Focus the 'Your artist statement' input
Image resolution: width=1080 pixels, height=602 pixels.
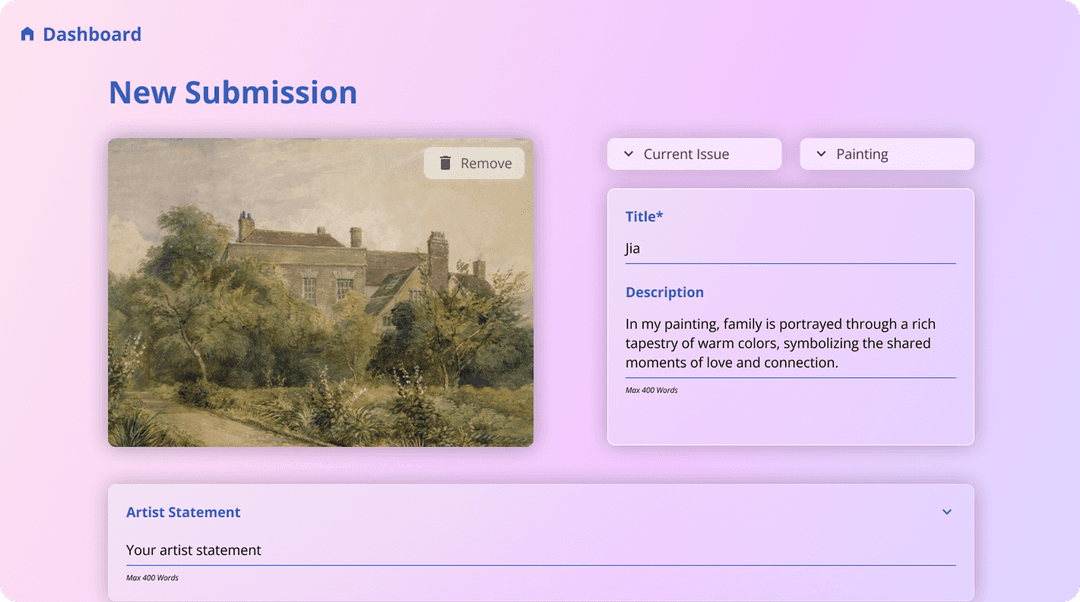tap(540, 550)
